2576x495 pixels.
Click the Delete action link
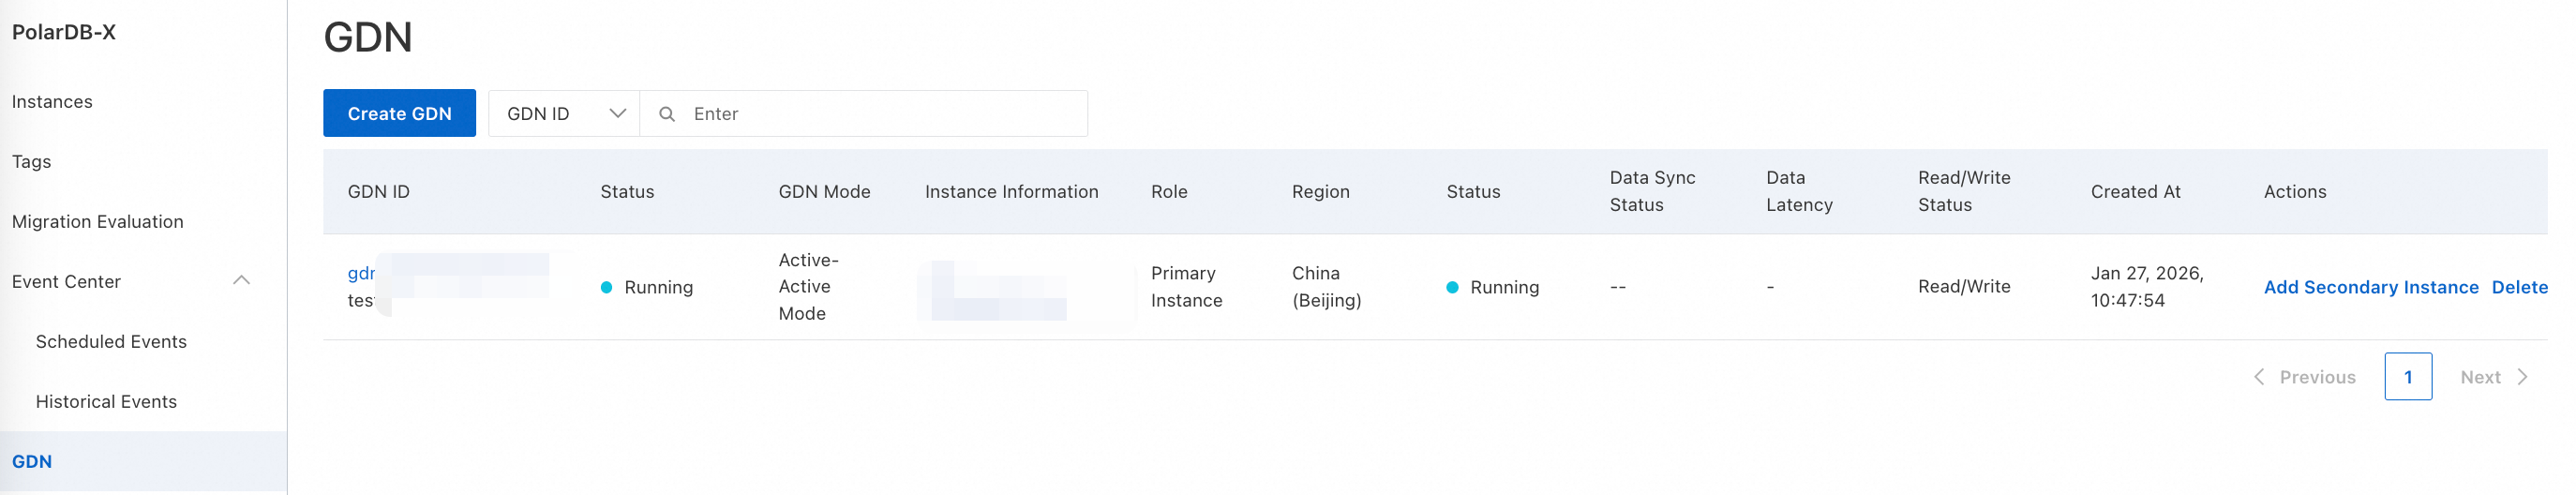point(2518,288)
